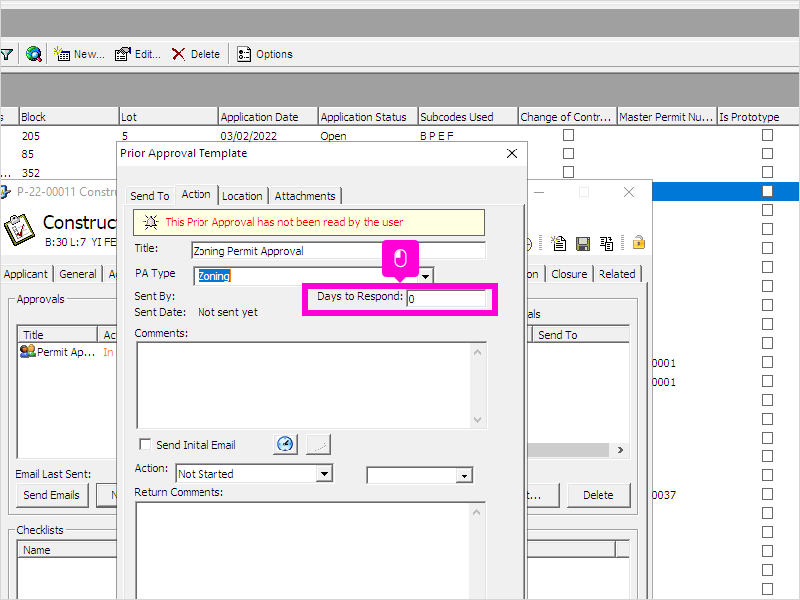Click the floppy disk save icon

[x=583, y=244]
